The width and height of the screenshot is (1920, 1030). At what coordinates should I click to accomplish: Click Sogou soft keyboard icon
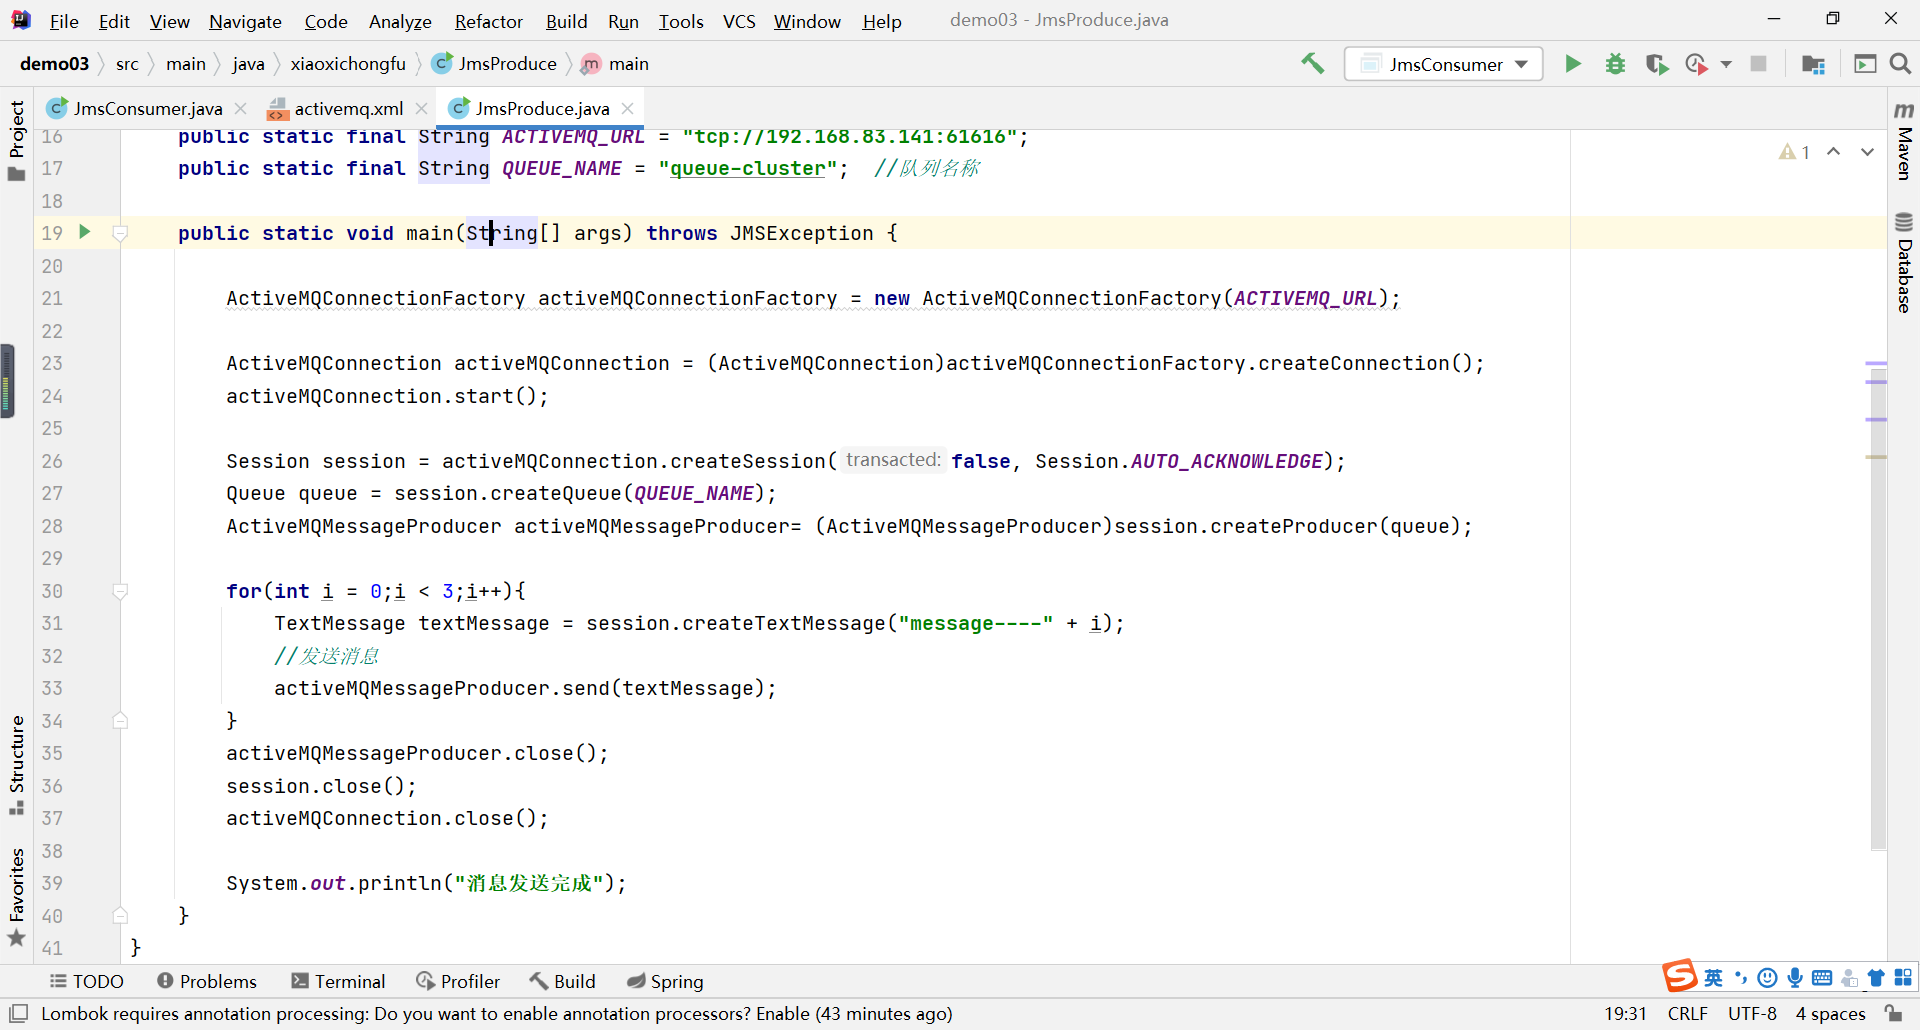(1822, 978)
